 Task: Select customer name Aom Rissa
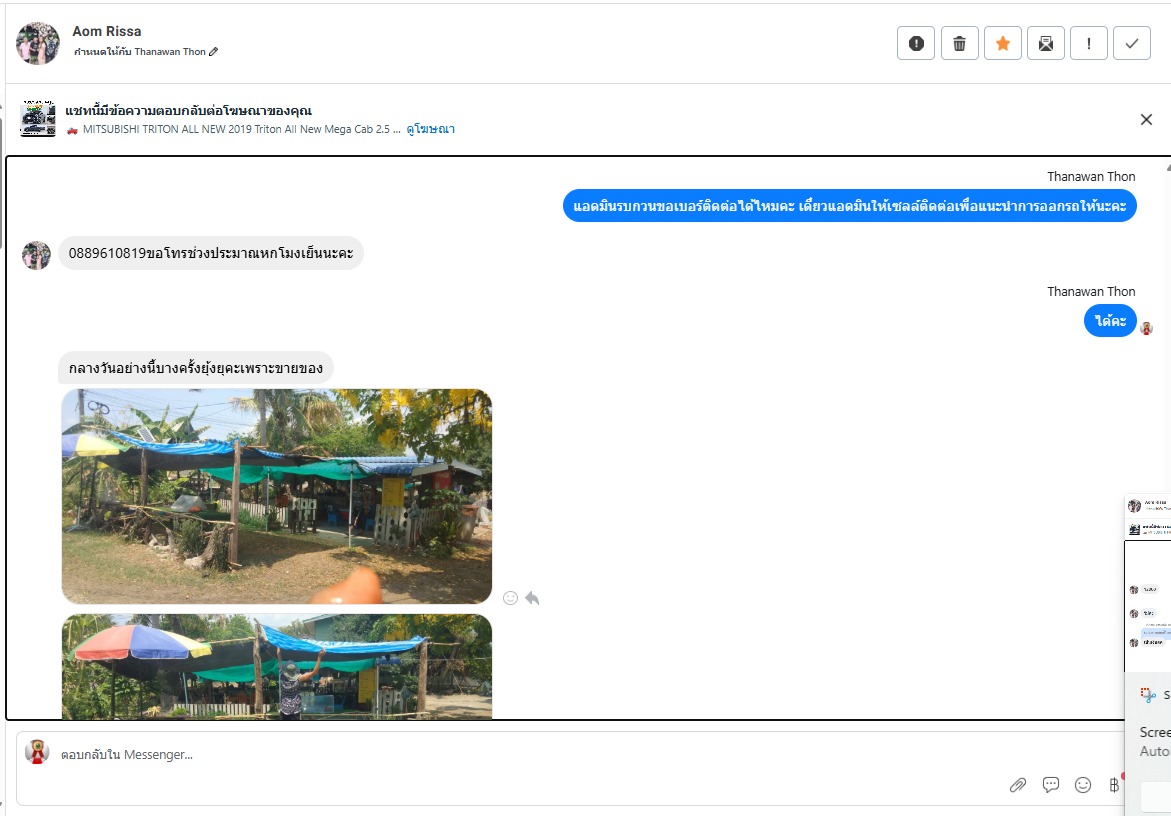point(107,31)
